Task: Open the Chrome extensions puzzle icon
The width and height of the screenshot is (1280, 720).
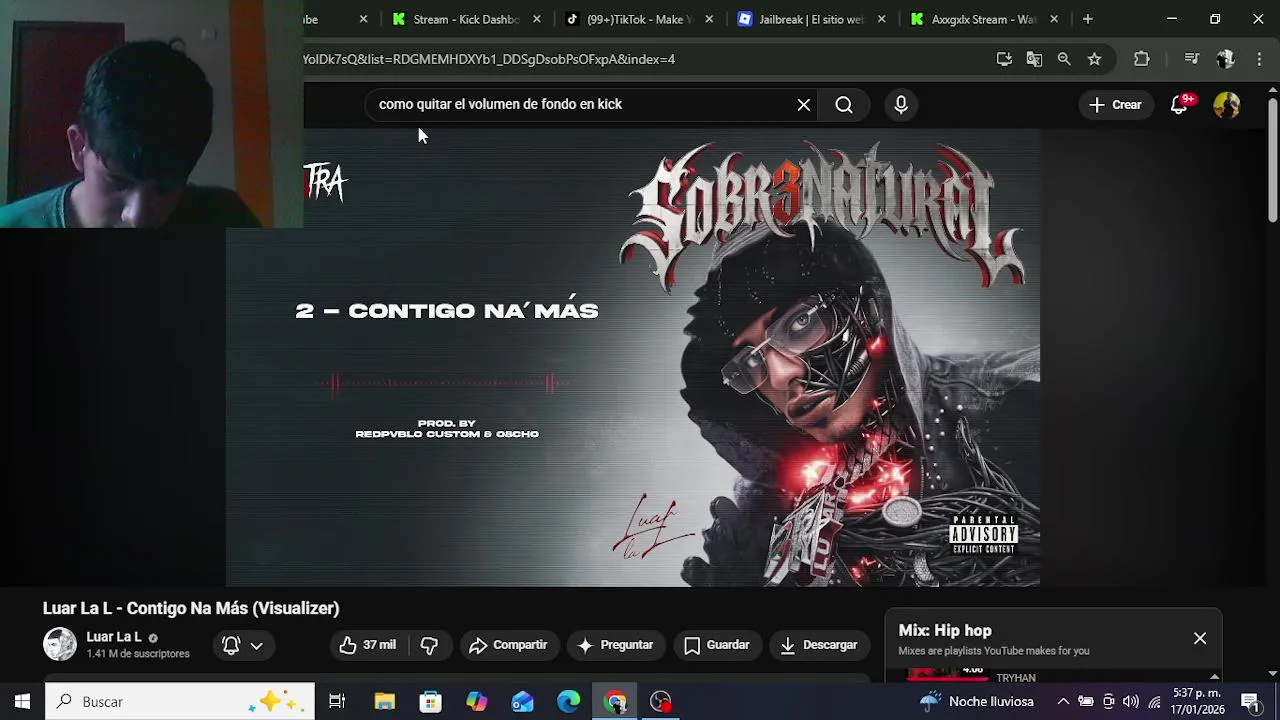Action: click(1142, 59)
